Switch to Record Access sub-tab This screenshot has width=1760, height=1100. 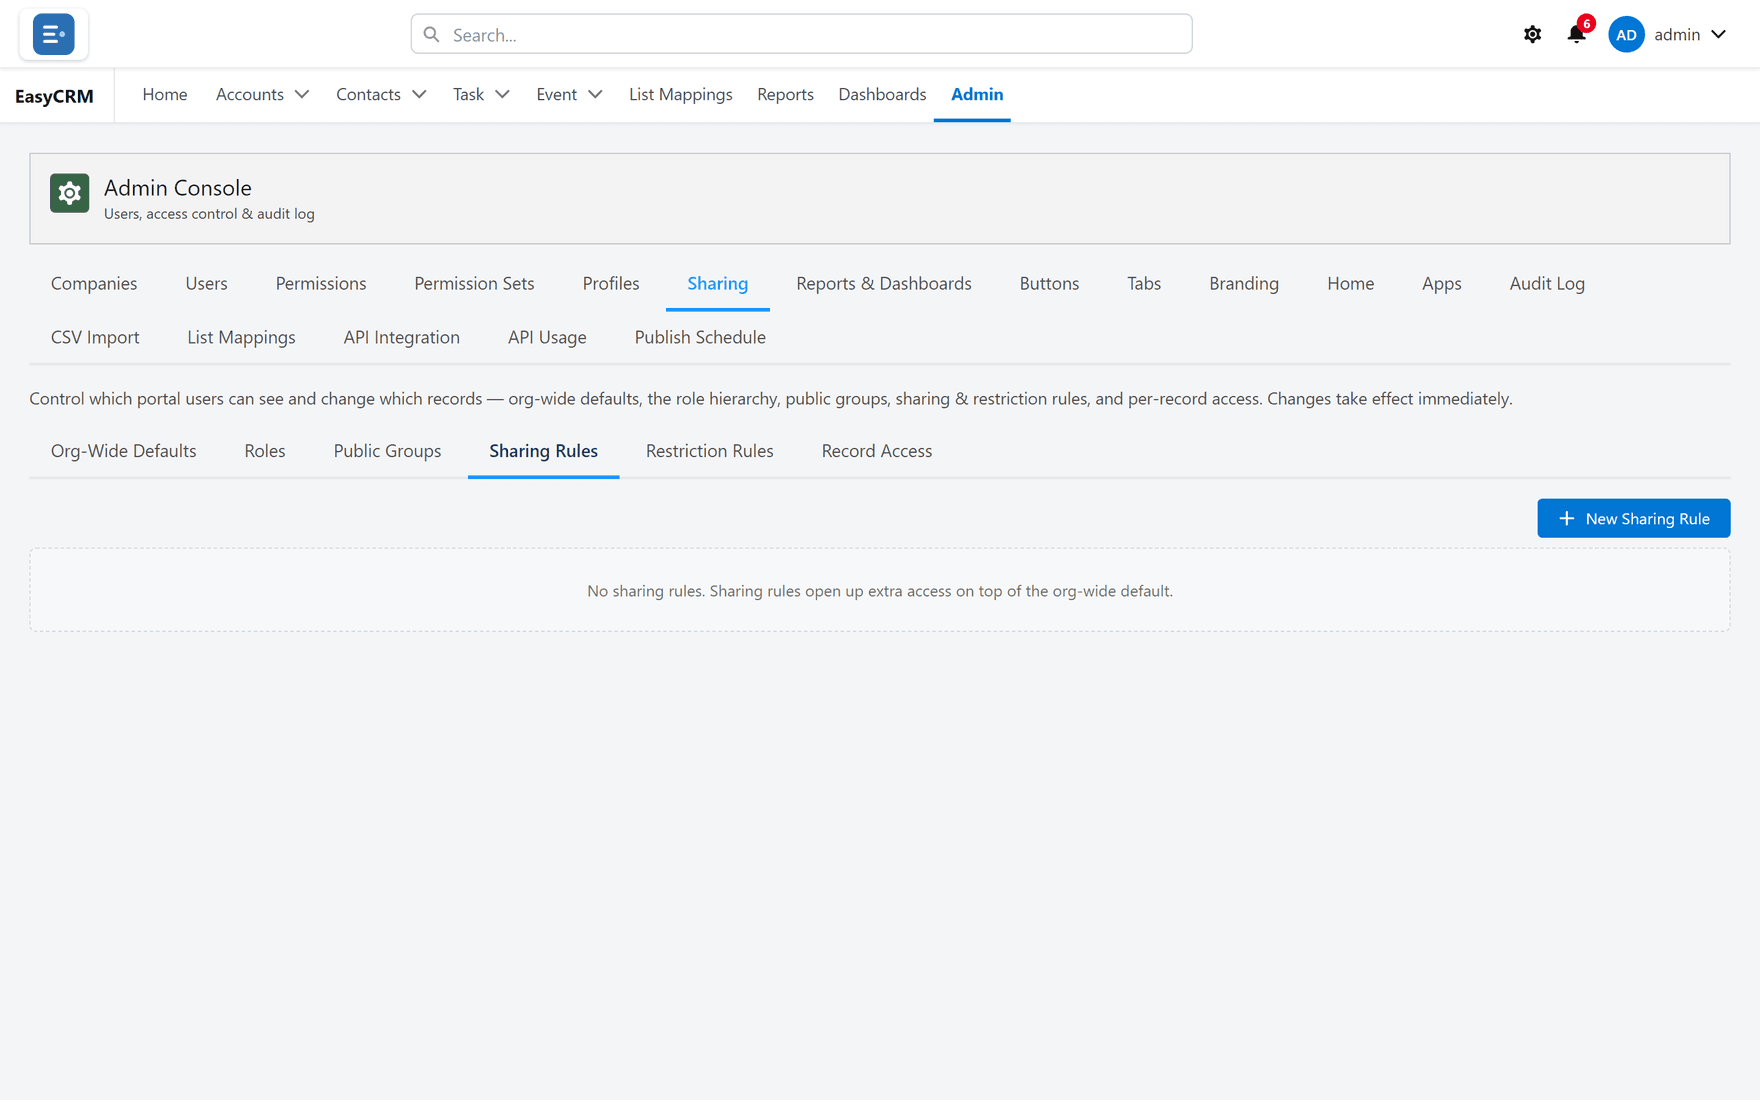(x=877, y=451)
